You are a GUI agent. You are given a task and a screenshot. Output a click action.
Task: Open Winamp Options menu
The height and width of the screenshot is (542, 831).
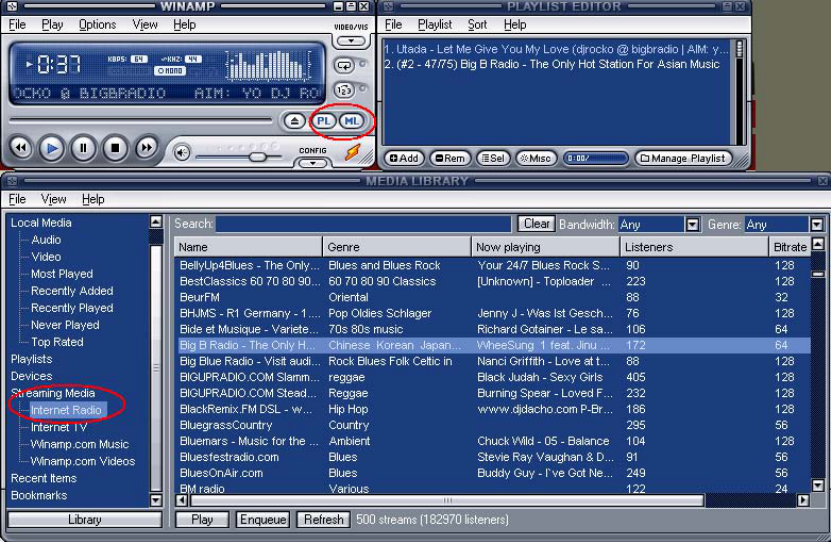[97, 24]
